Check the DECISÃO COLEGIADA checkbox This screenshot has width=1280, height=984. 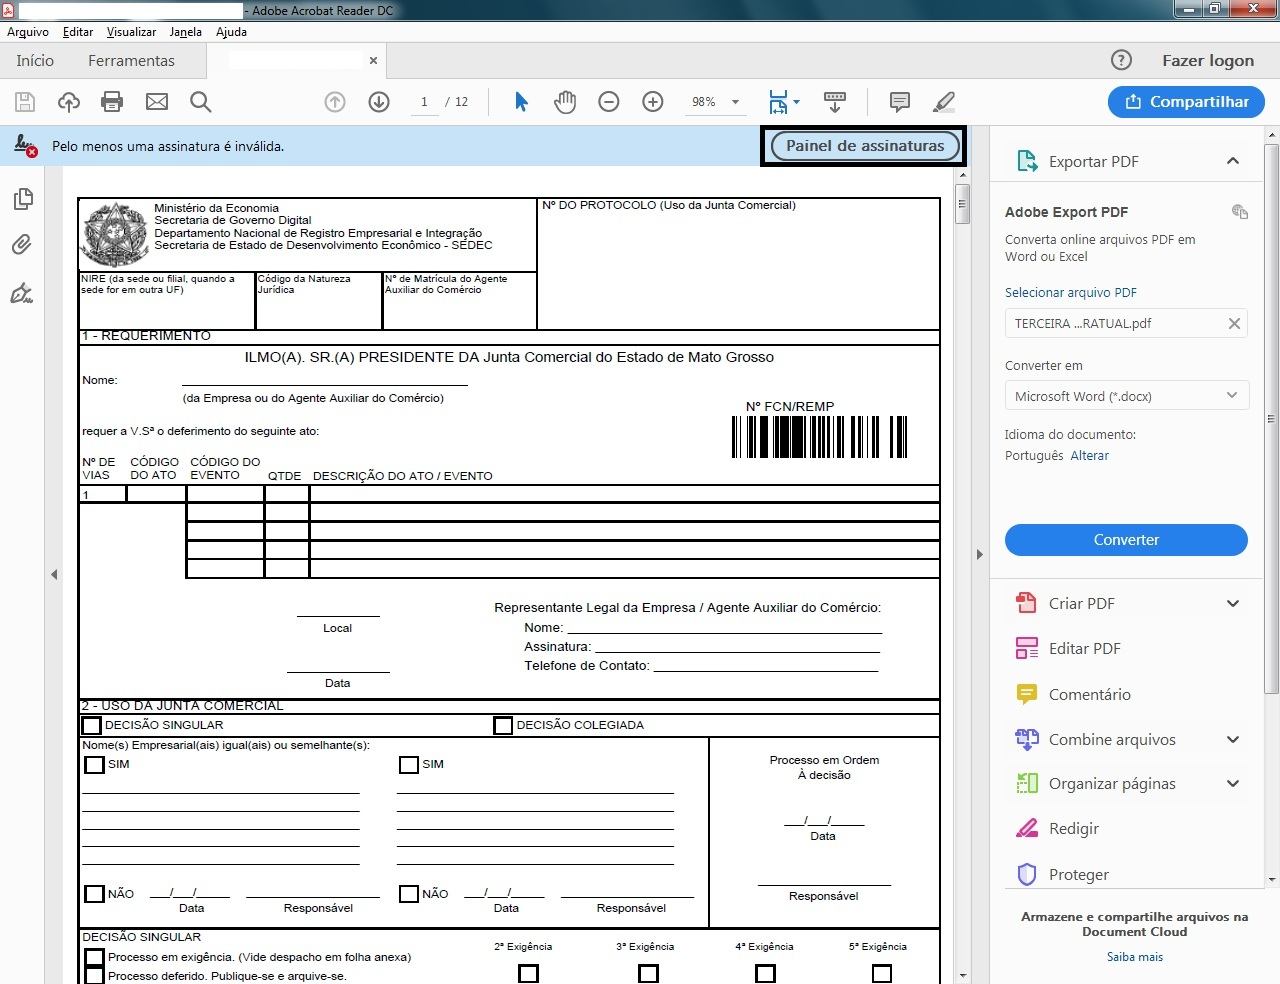(503, 725)
